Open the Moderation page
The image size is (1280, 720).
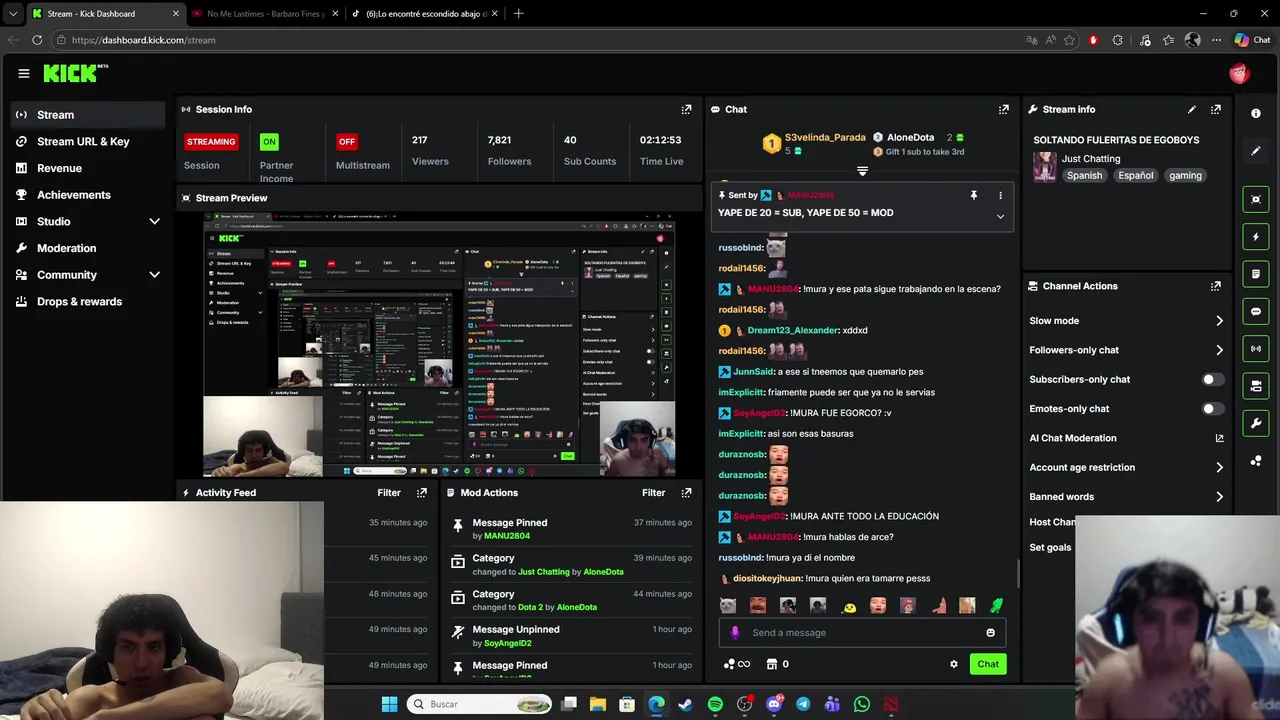(x=88, y=248)
